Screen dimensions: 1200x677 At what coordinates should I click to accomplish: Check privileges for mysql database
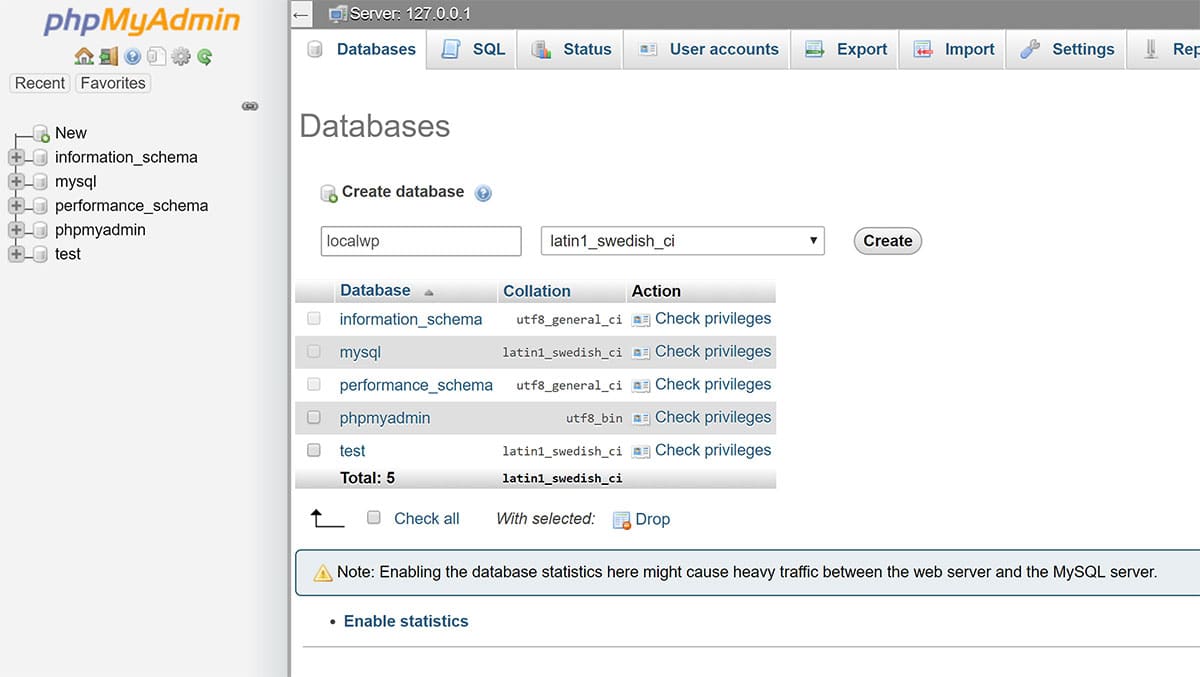702,352
